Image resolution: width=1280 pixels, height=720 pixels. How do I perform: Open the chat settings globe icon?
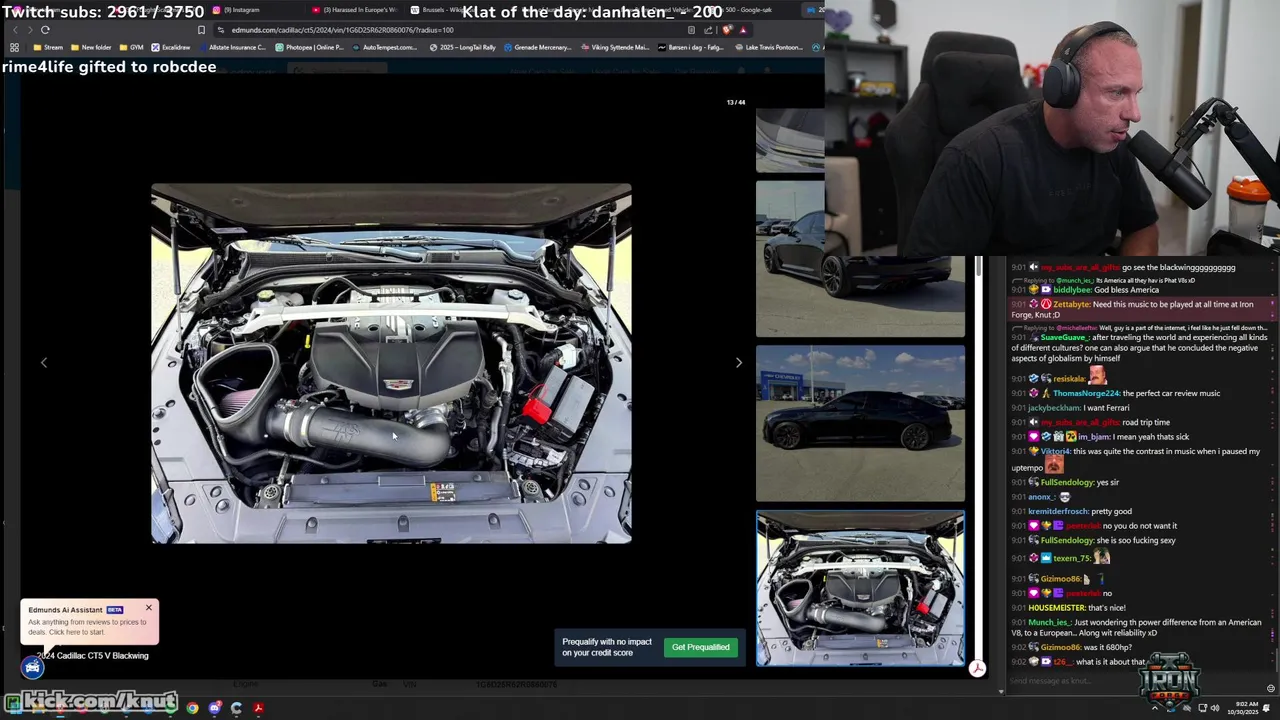coord(1271,688)
